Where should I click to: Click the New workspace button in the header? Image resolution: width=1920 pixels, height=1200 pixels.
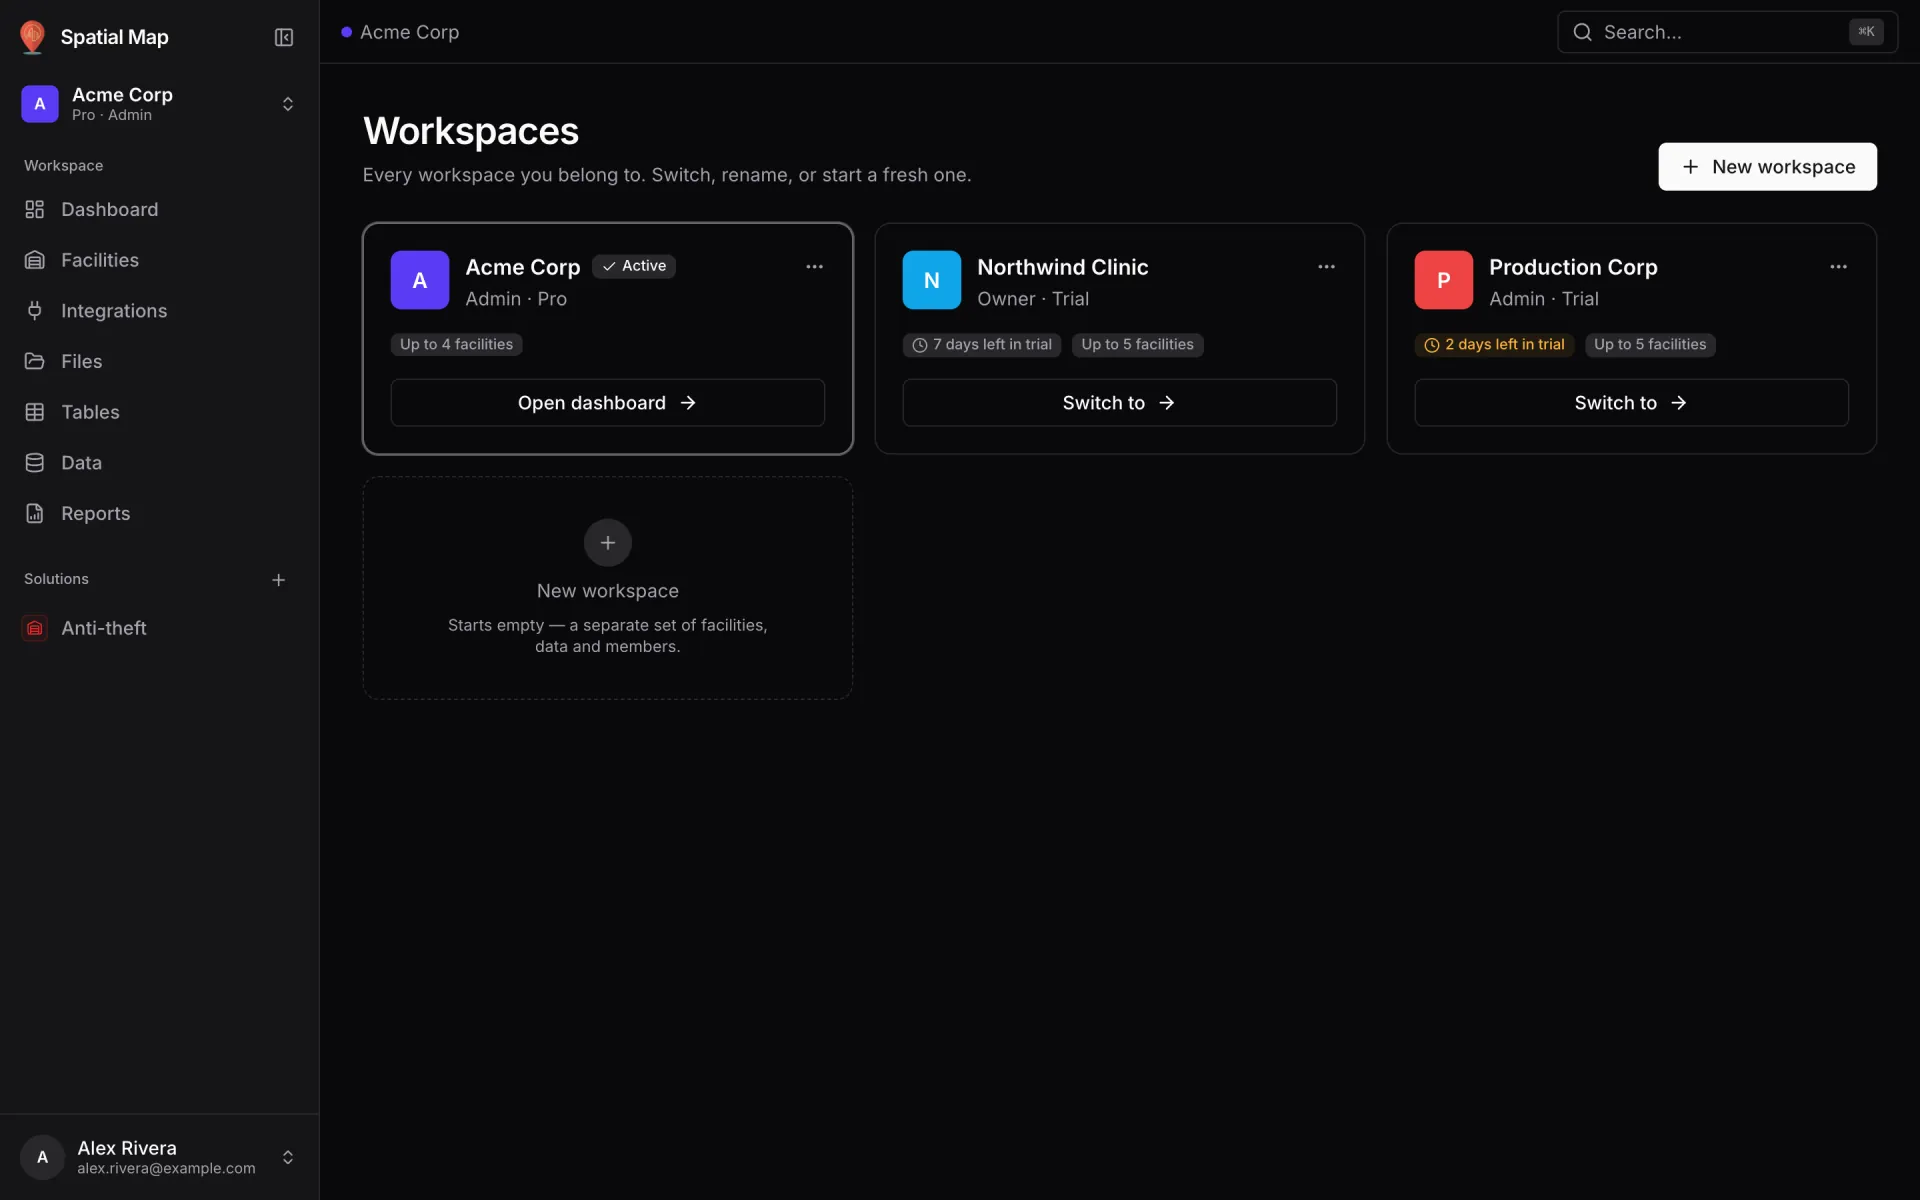pyautogui.click(x=1767, y=167)
